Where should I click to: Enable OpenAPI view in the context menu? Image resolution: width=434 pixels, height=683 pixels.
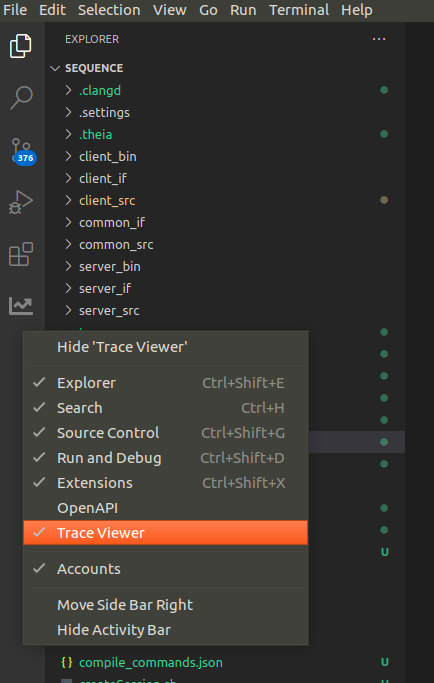click(166, 508)
